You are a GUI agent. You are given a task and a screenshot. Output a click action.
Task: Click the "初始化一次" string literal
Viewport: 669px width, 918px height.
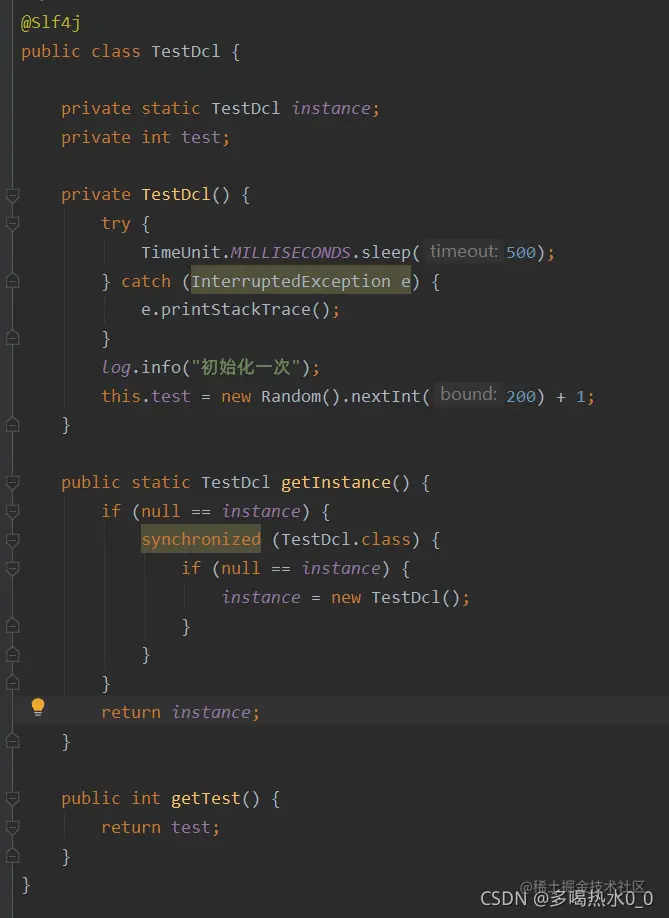coord(246,367)
